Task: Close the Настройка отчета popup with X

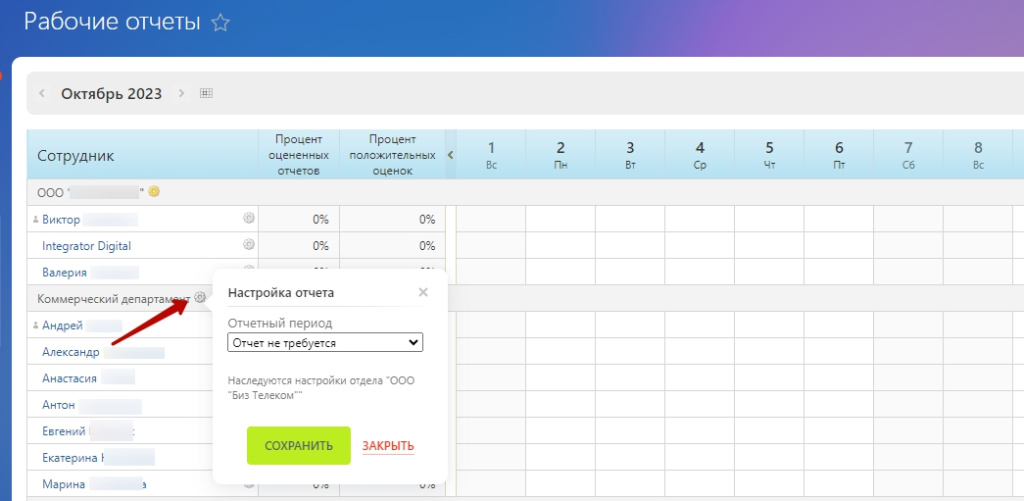Action: click(423, 292)
